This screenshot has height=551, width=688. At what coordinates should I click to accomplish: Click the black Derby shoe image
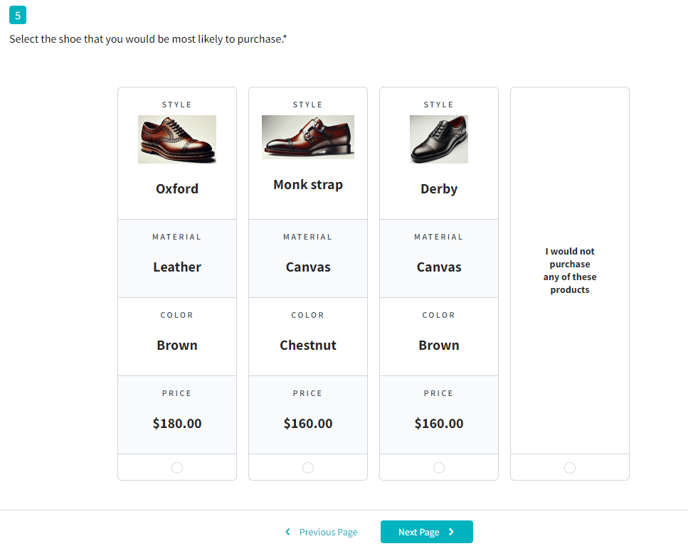point(439,139)
